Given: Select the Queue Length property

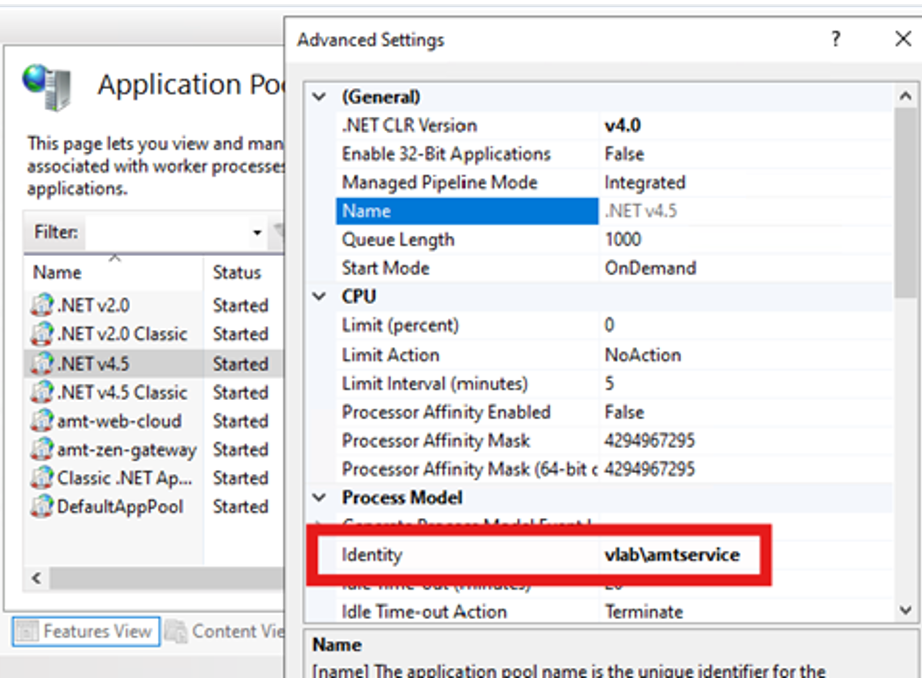Looking at the screenshot, I should (398, 239).
